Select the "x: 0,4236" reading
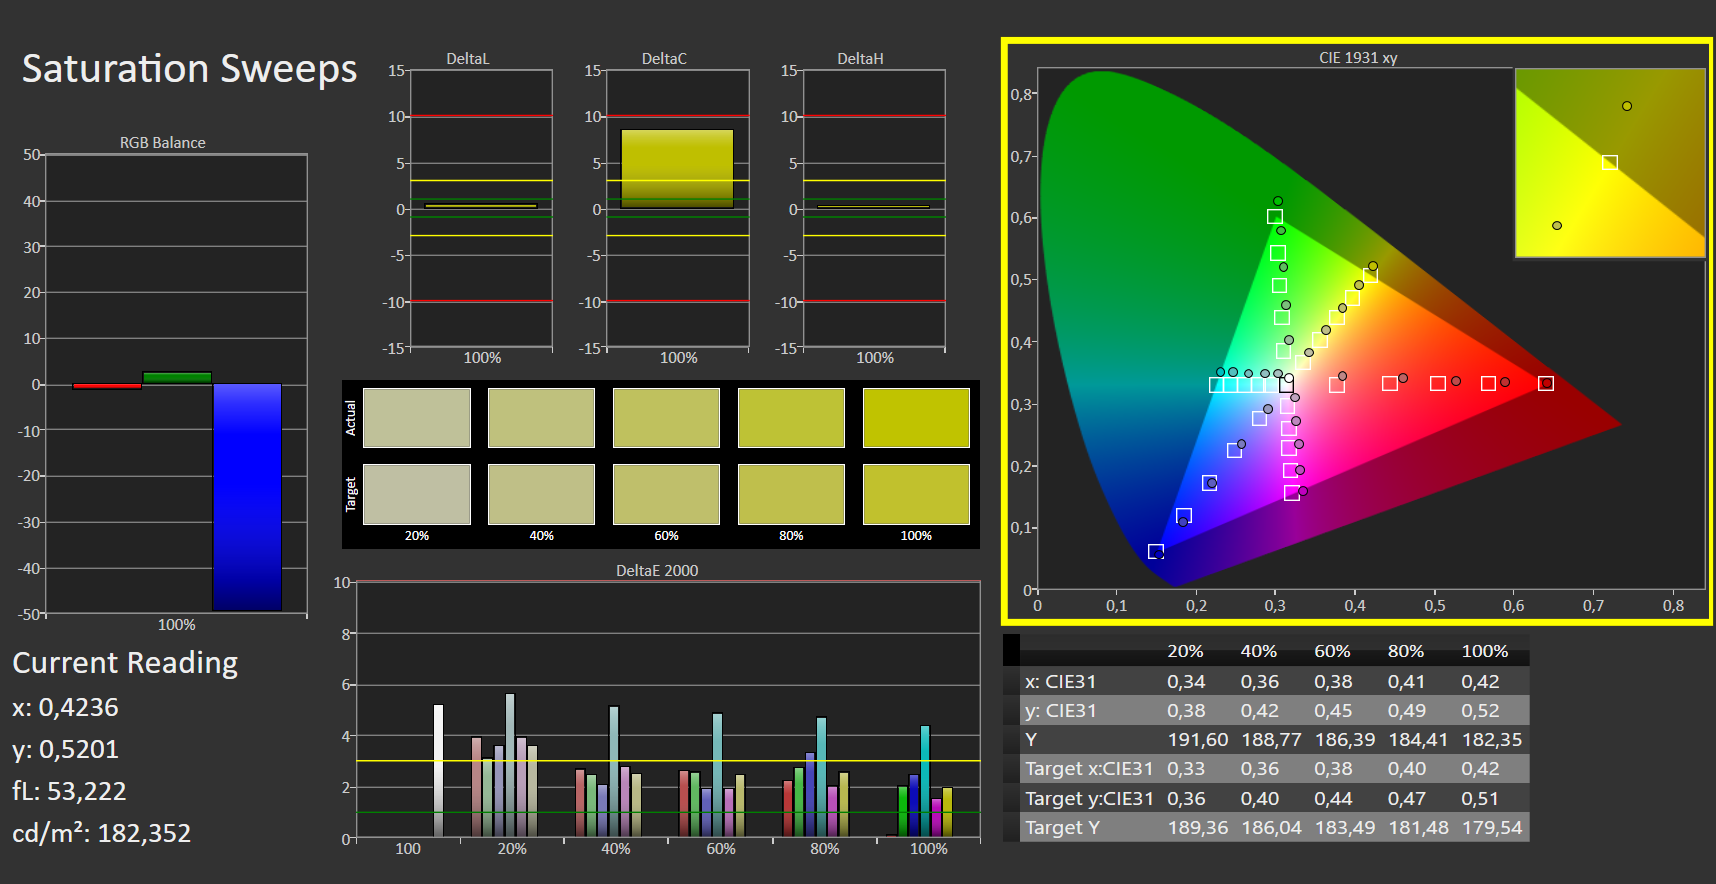This screenshot has width=1716, height=884. pos(65,708)
